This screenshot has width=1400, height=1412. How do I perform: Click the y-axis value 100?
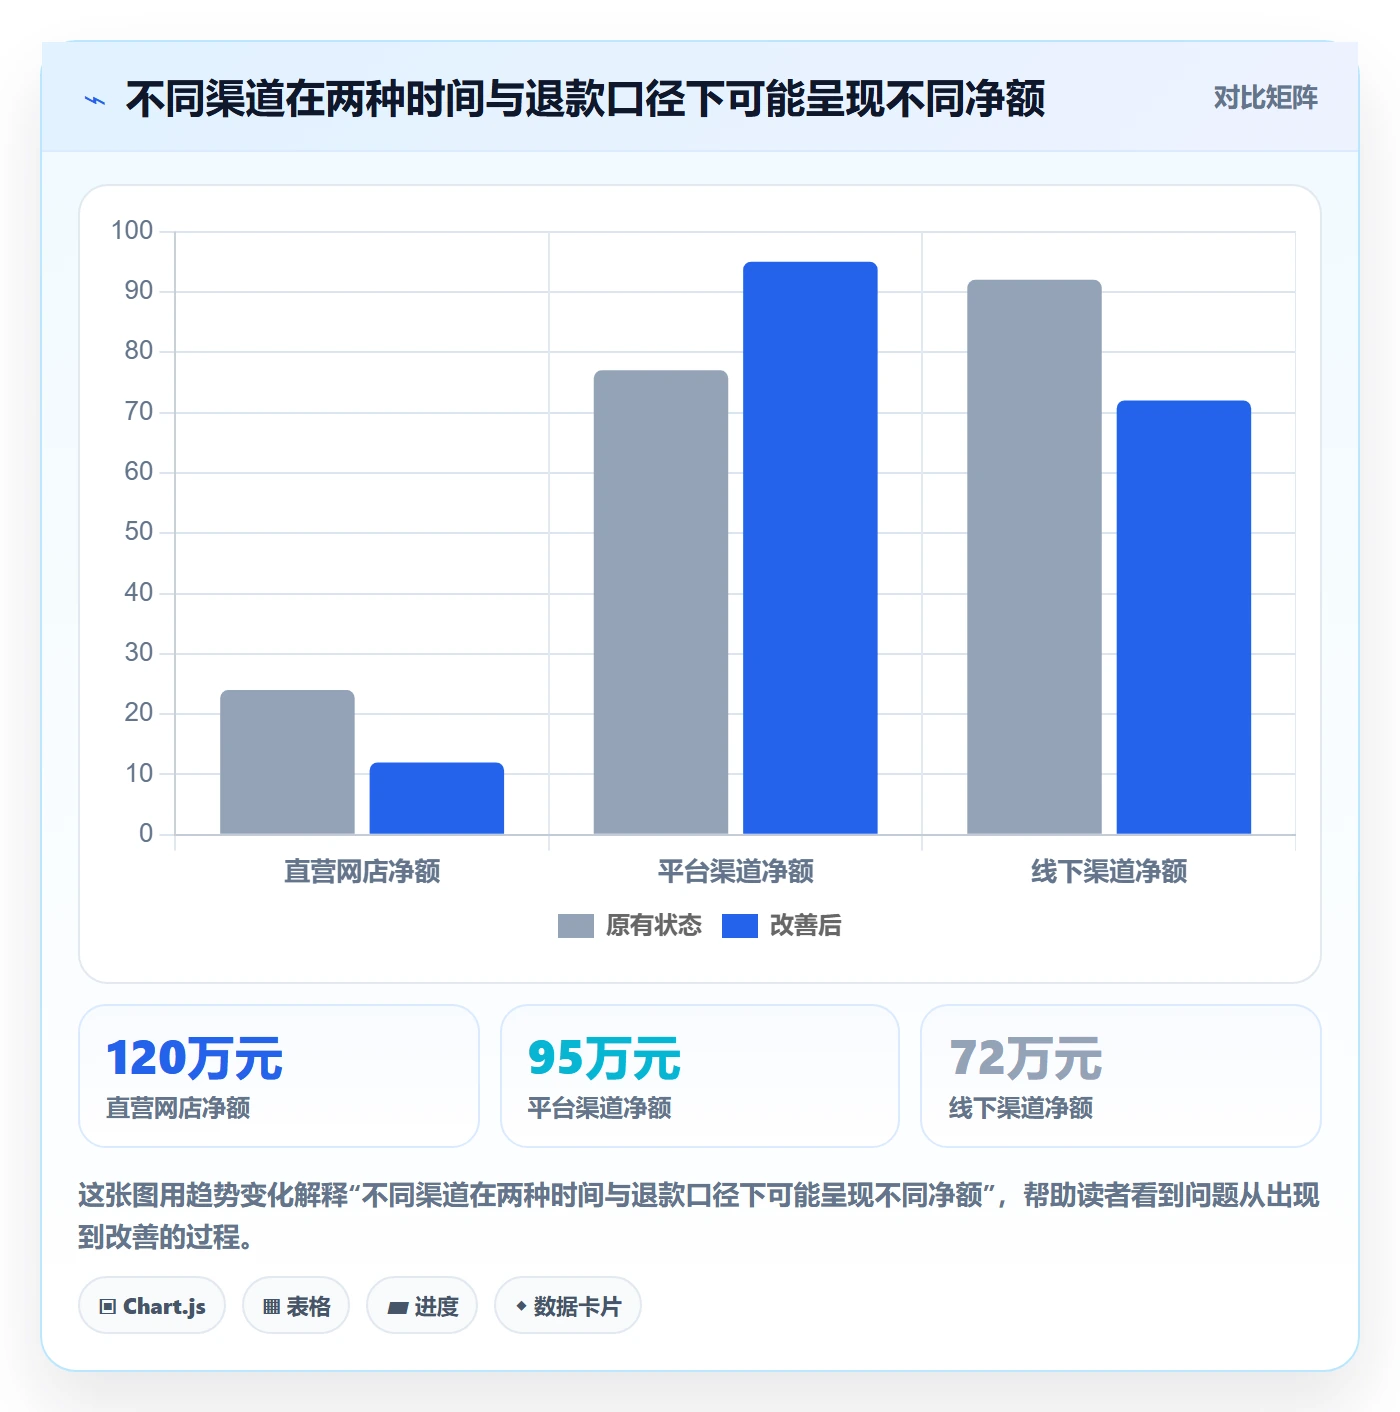[132, 231]
